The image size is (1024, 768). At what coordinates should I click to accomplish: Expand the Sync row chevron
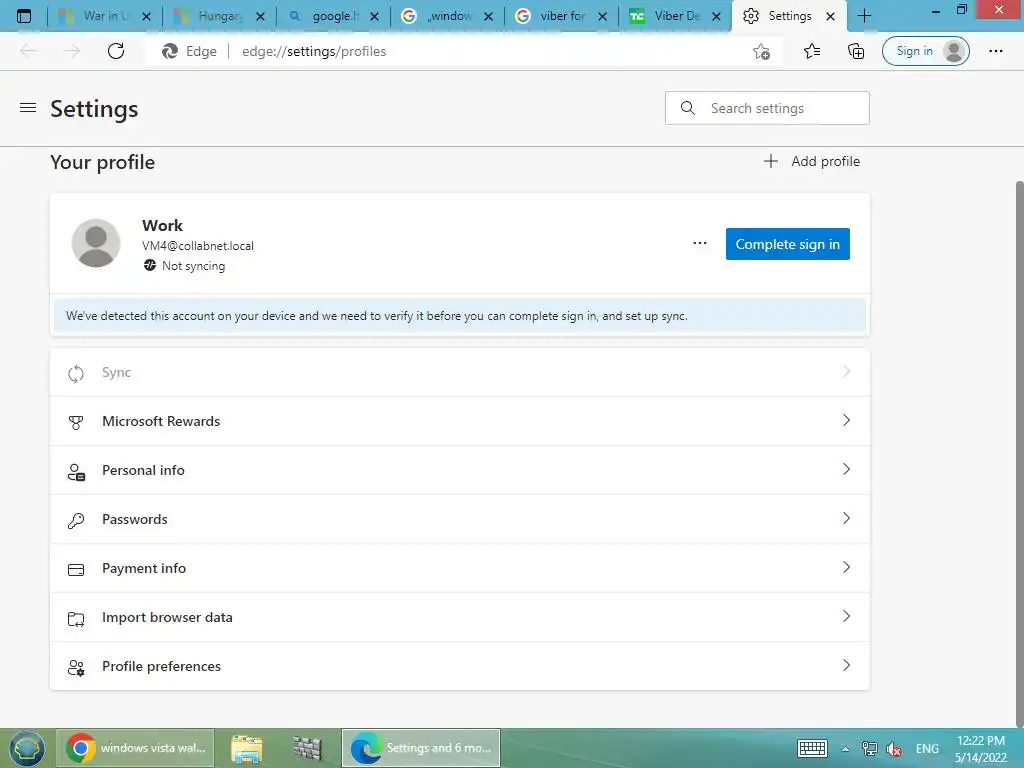846,371
